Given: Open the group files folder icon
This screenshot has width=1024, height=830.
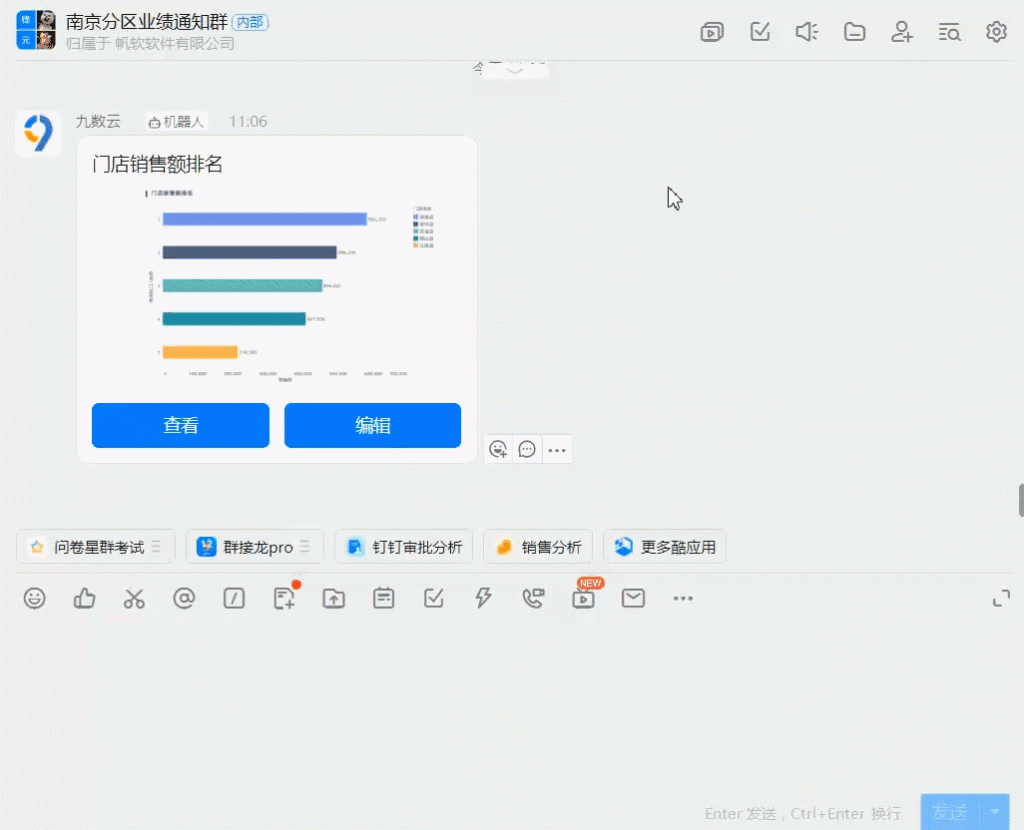Looking at the screenshot, I should 854,32.
